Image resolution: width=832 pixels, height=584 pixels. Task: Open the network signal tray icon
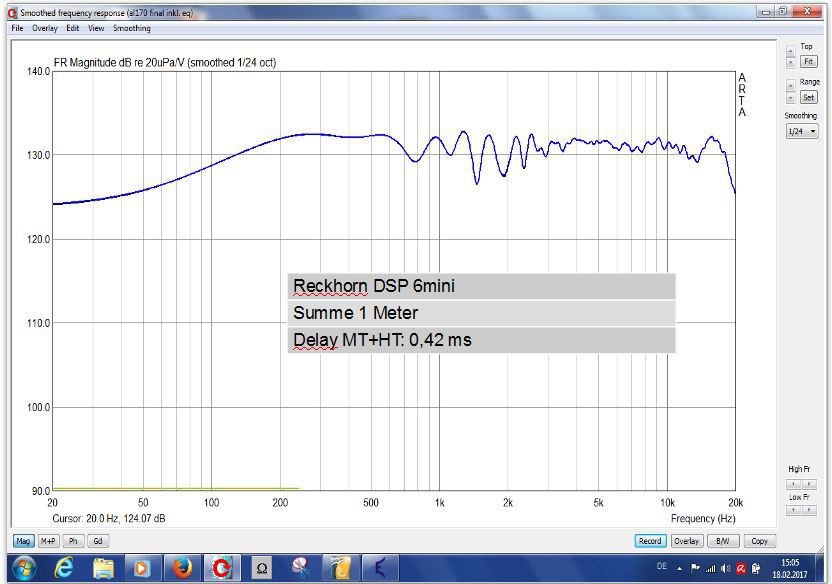710,569
